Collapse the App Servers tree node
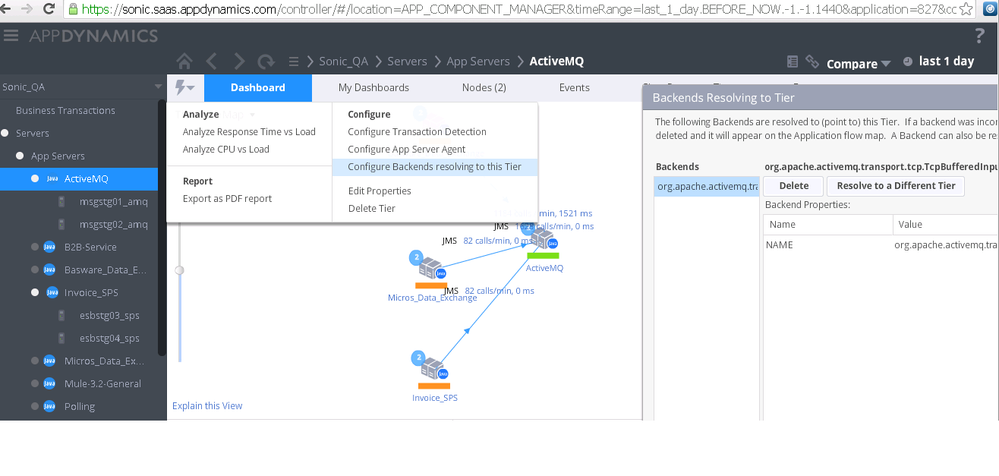 [x=20, y=156]
